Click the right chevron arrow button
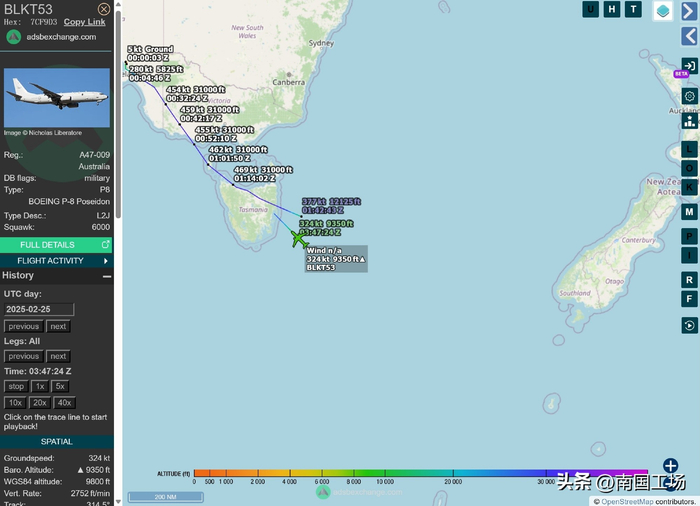 690,11
